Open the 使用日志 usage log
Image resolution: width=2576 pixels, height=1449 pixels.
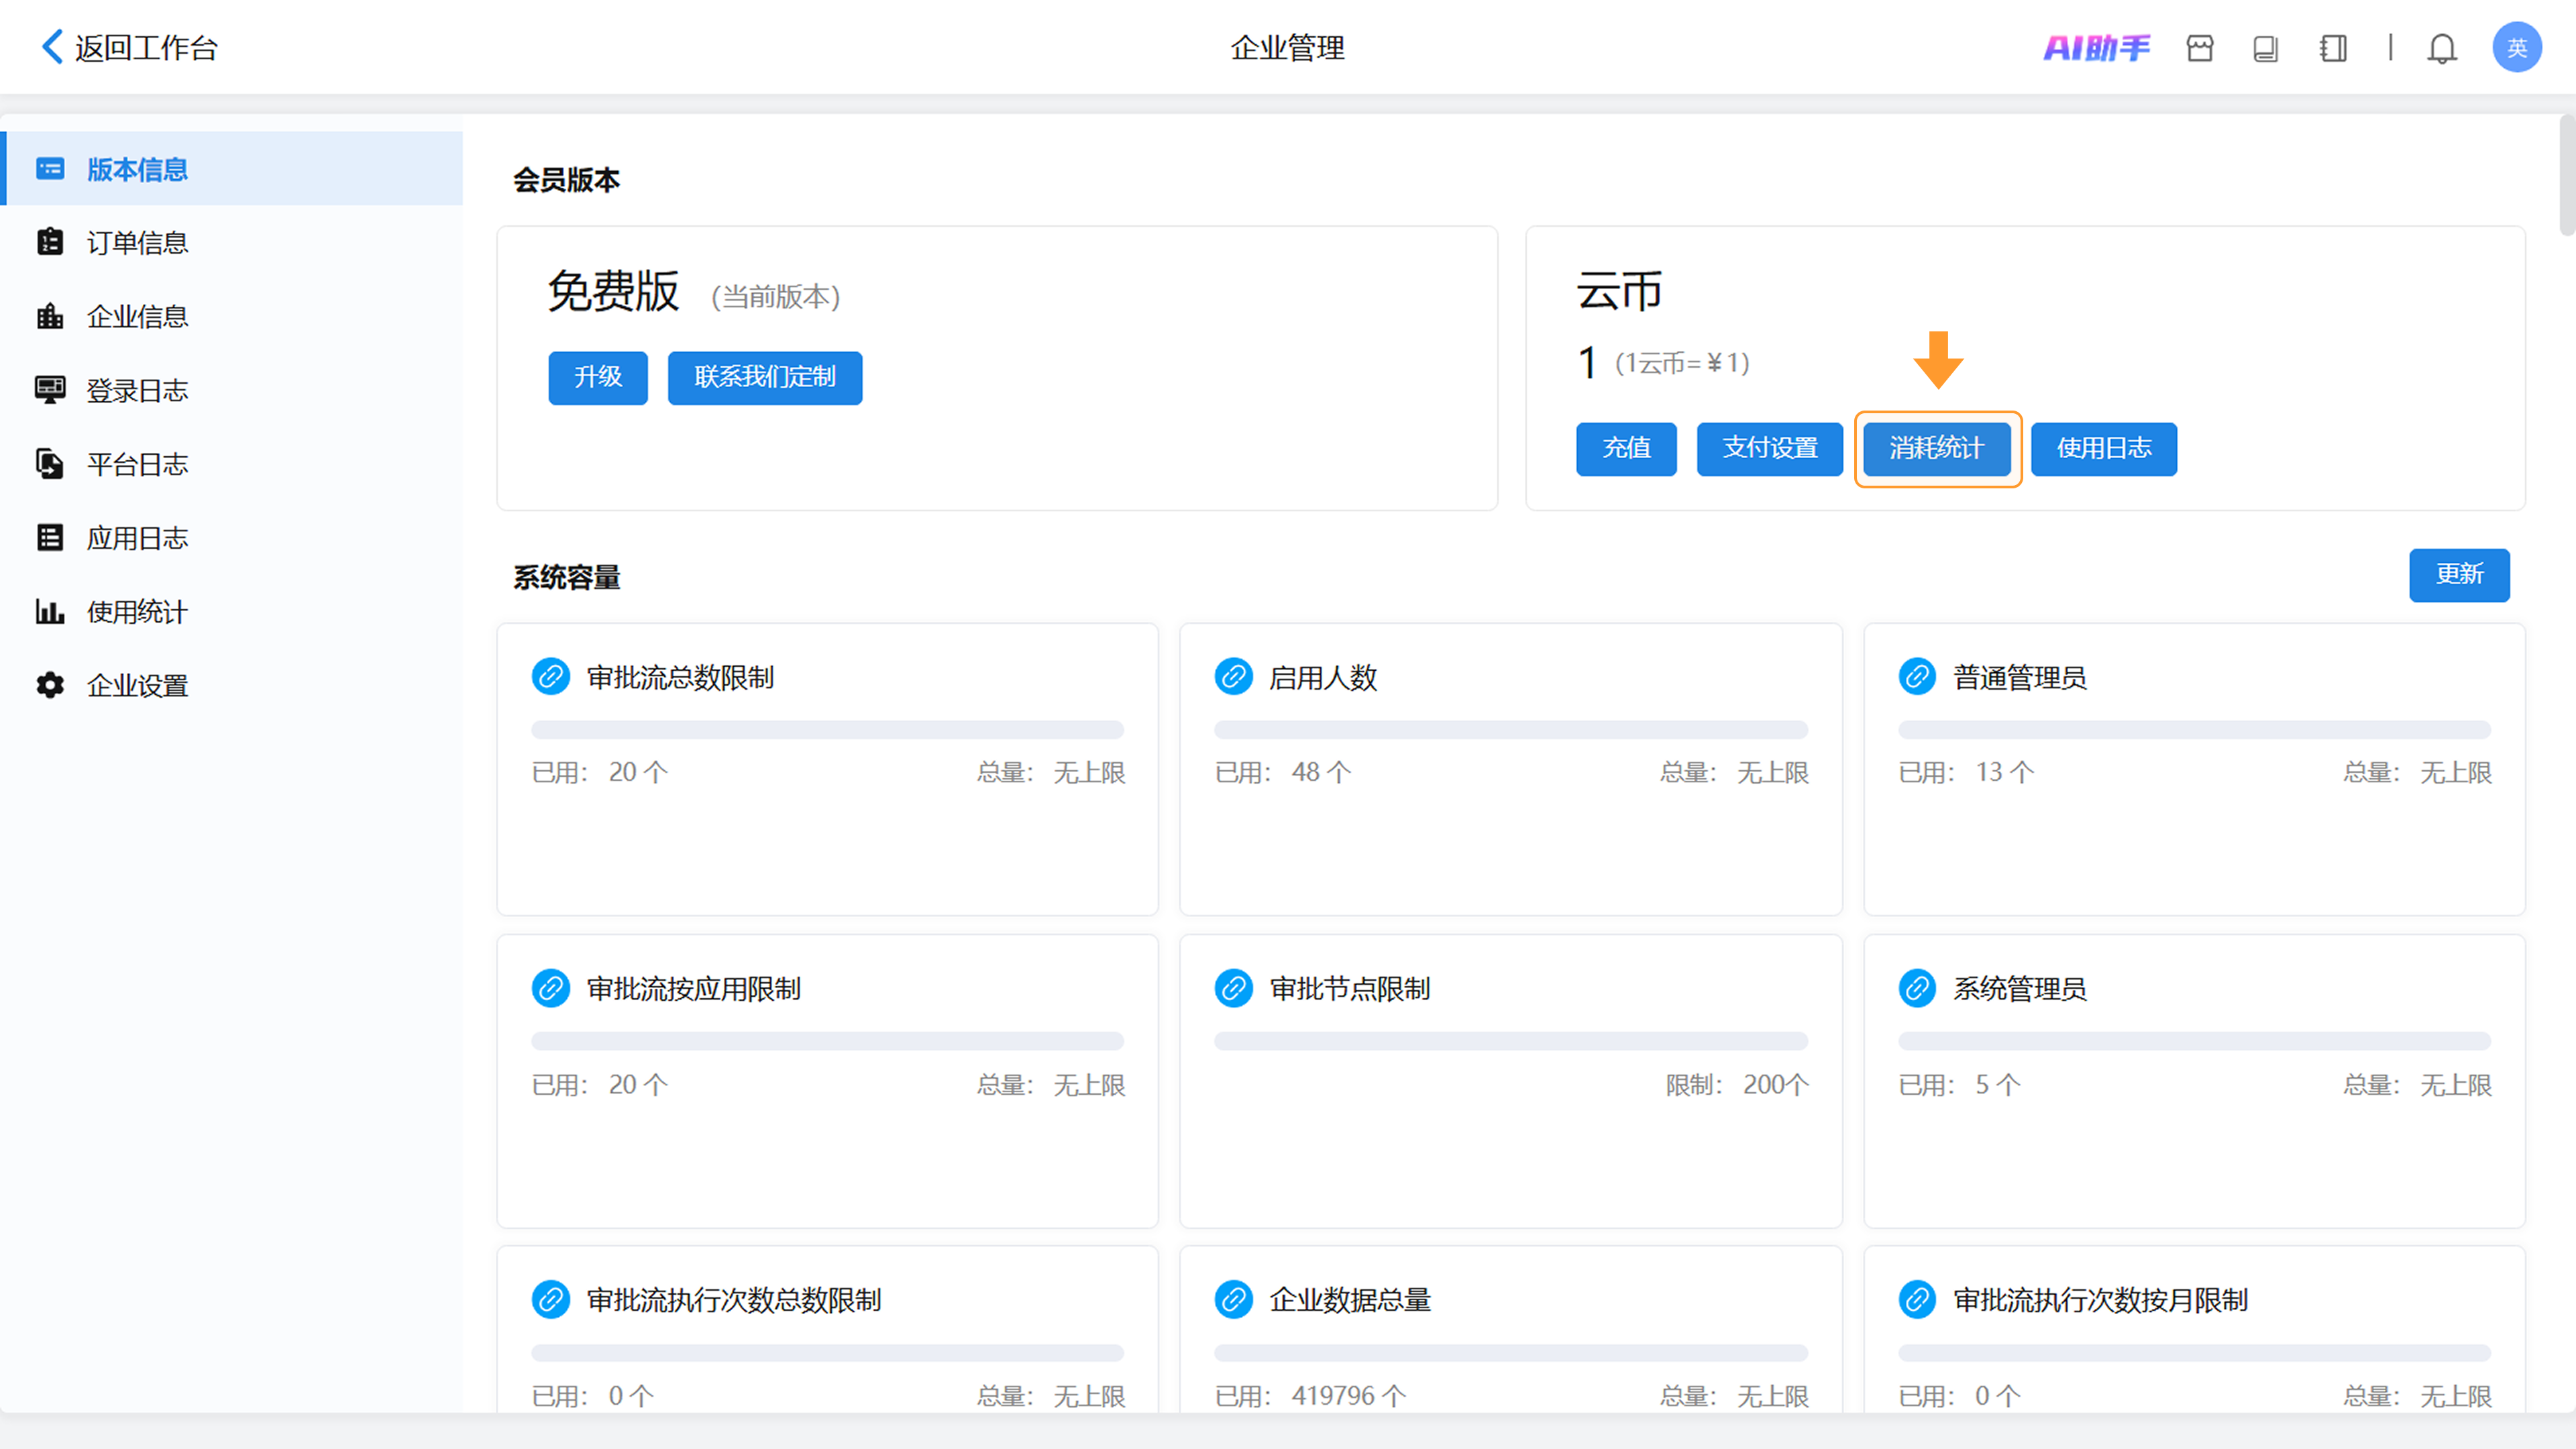tap(2104, 448)
